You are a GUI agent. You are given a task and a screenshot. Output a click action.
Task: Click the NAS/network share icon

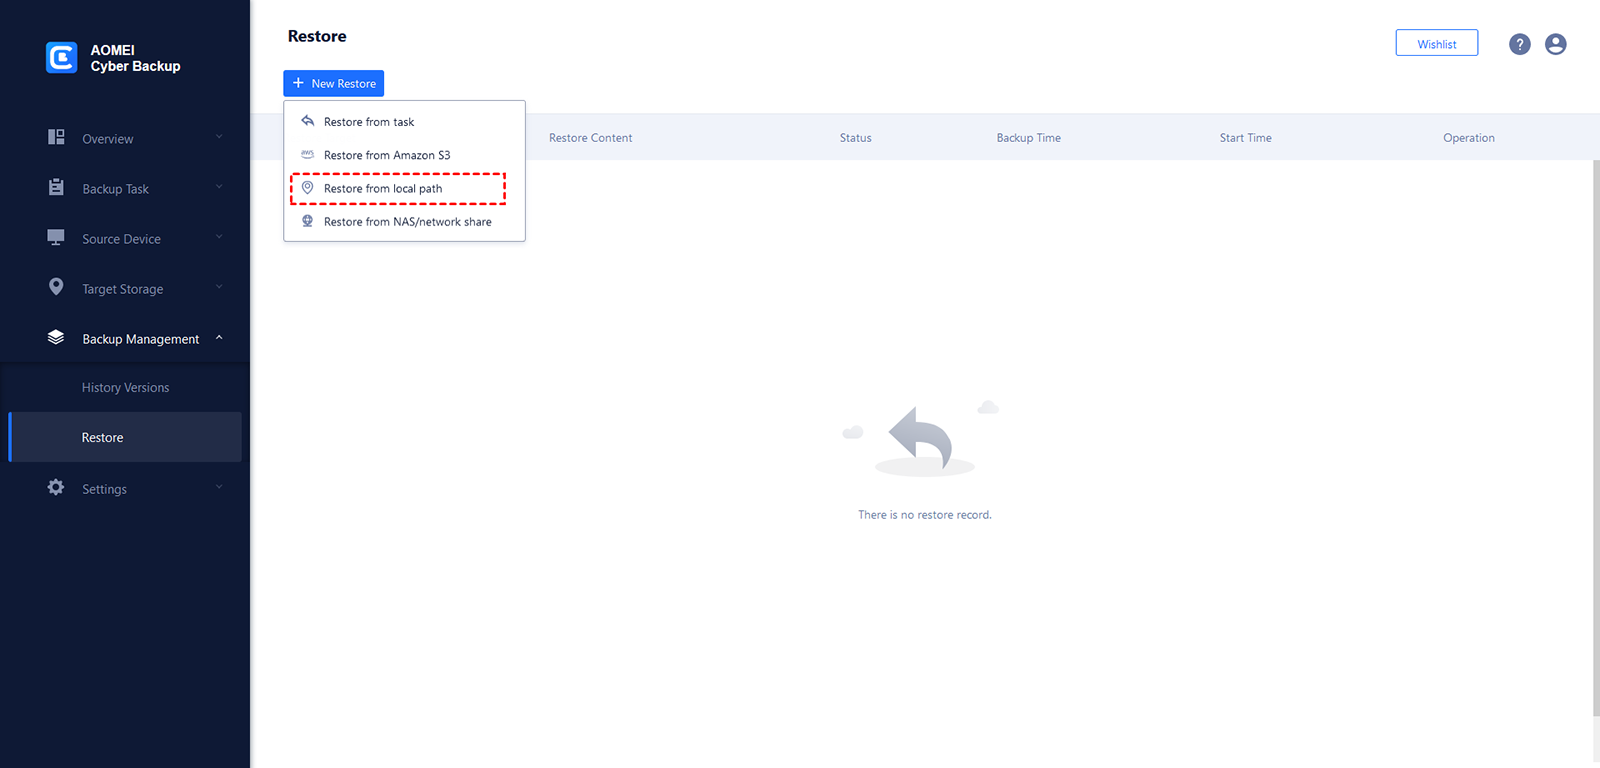[x=308, y=221]
